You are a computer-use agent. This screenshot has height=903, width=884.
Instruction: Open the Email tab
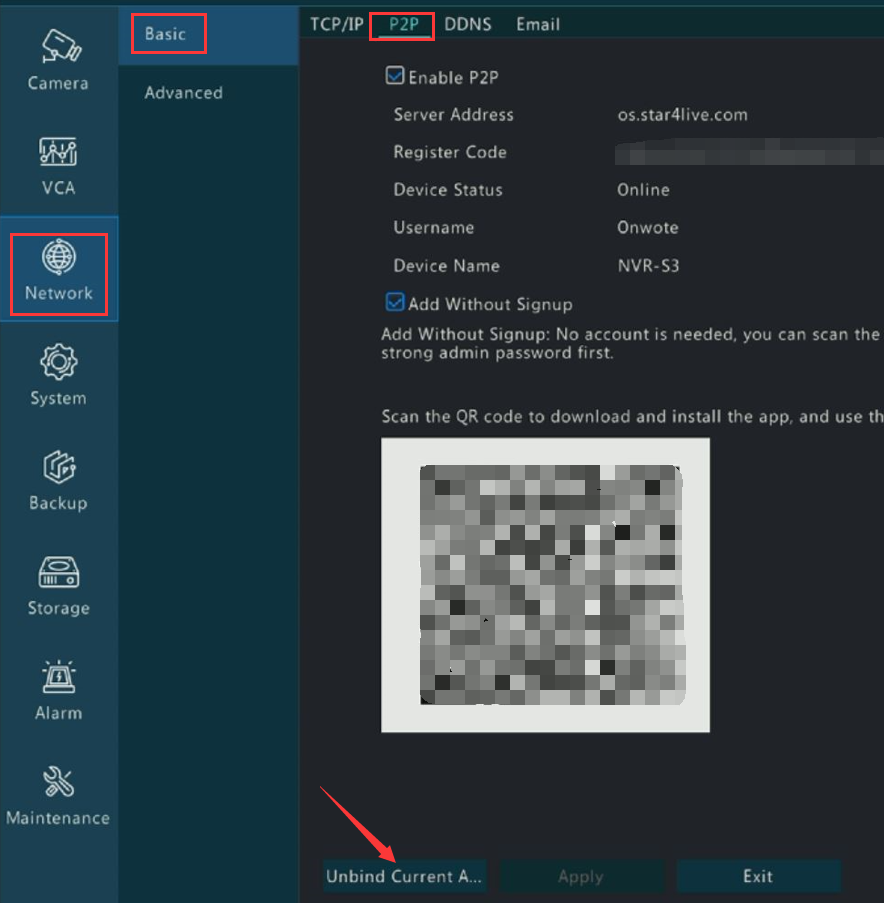(538, 24)
